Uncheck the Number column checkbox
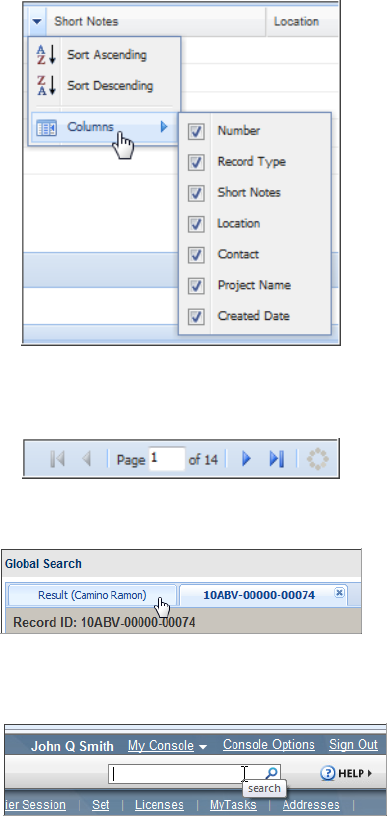Viewport: 387px width, 816px height. (196, 132)
